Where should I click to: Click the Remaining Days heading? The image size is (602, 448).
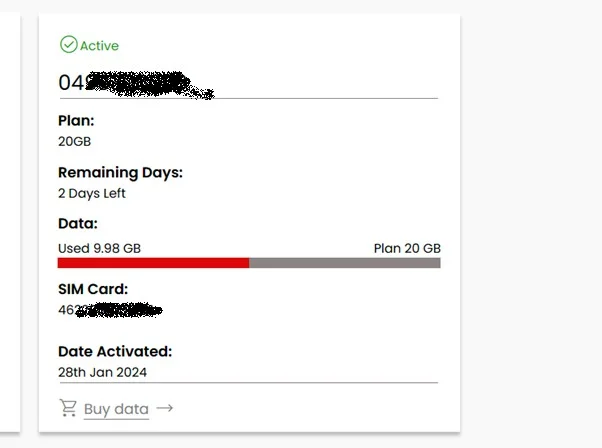[x=120, y=172]
